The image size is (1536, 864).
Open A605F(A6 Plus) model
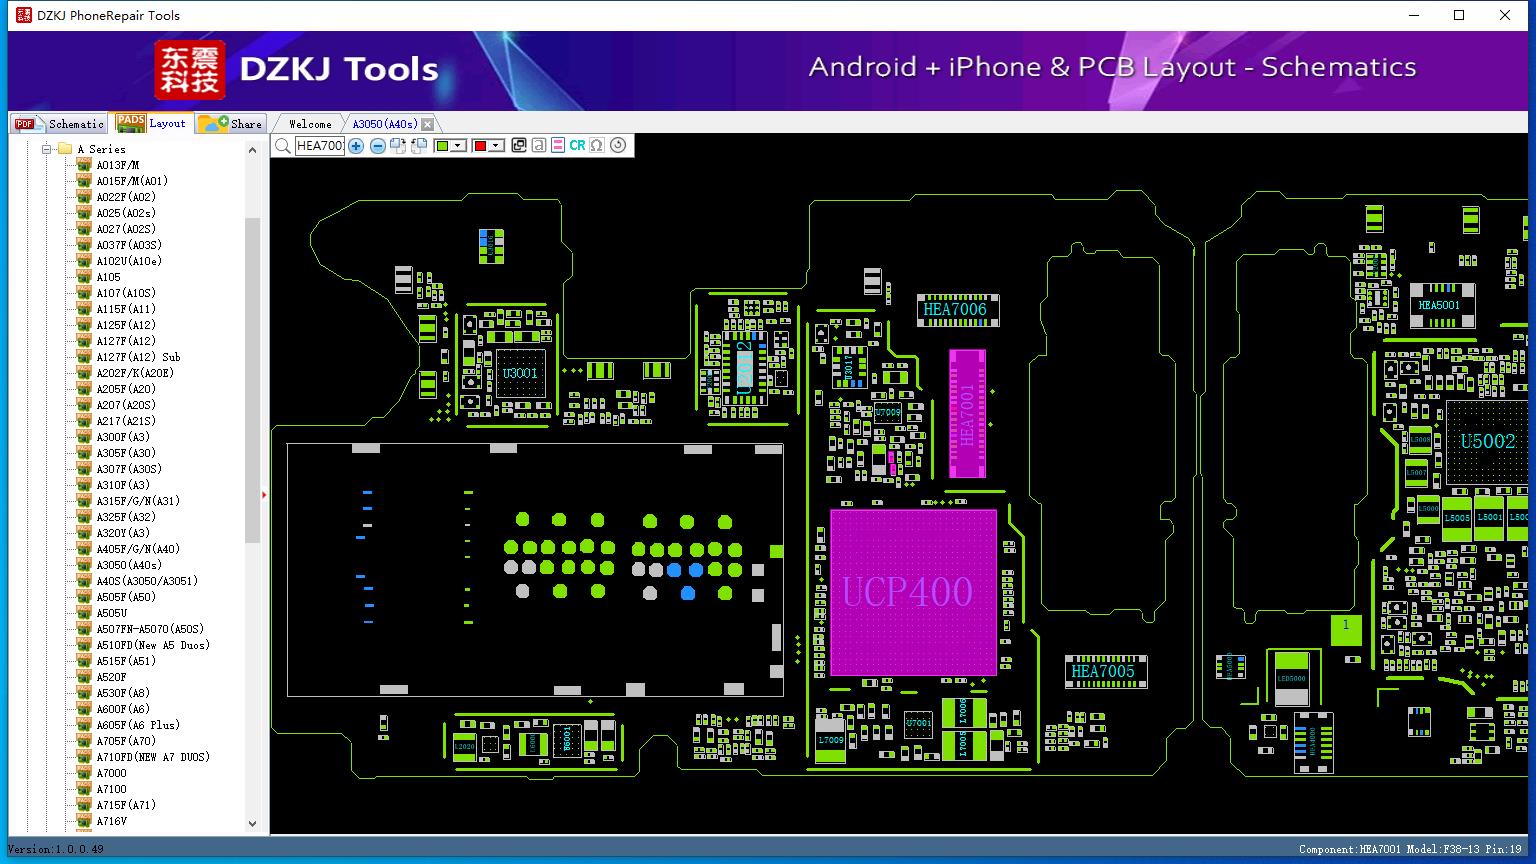click(138, 725)
